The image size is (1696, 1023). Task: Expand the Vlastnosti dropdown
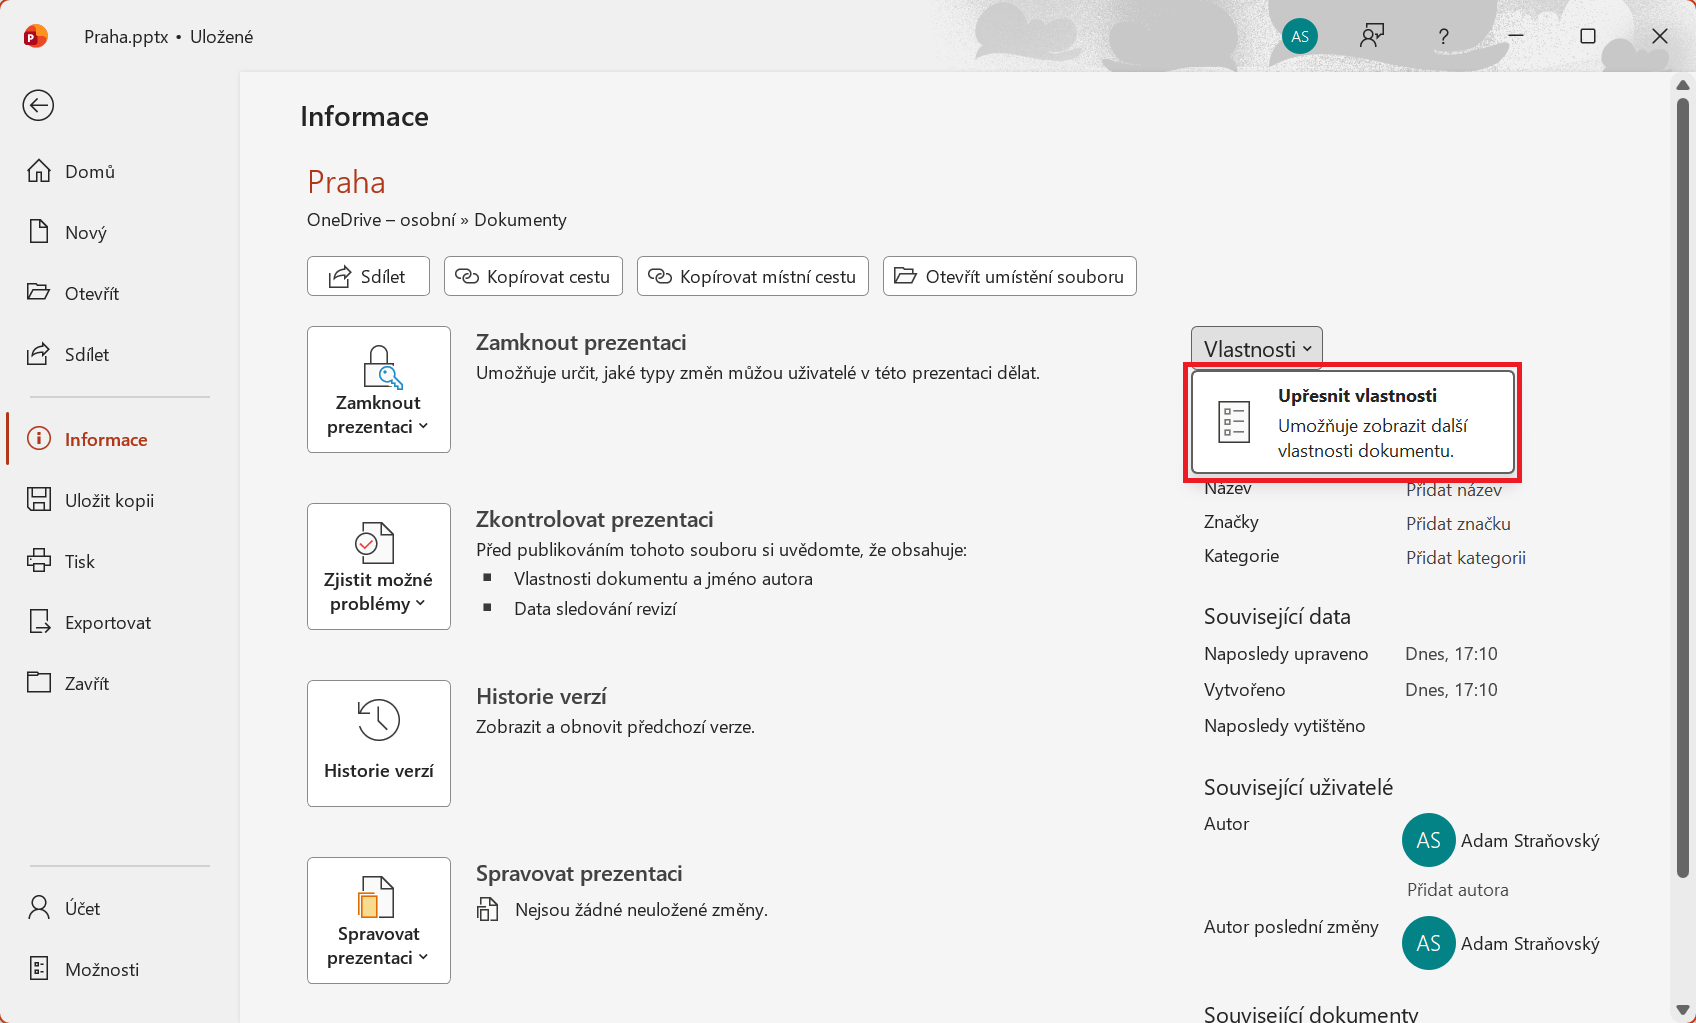click(x=1257, y=348)
